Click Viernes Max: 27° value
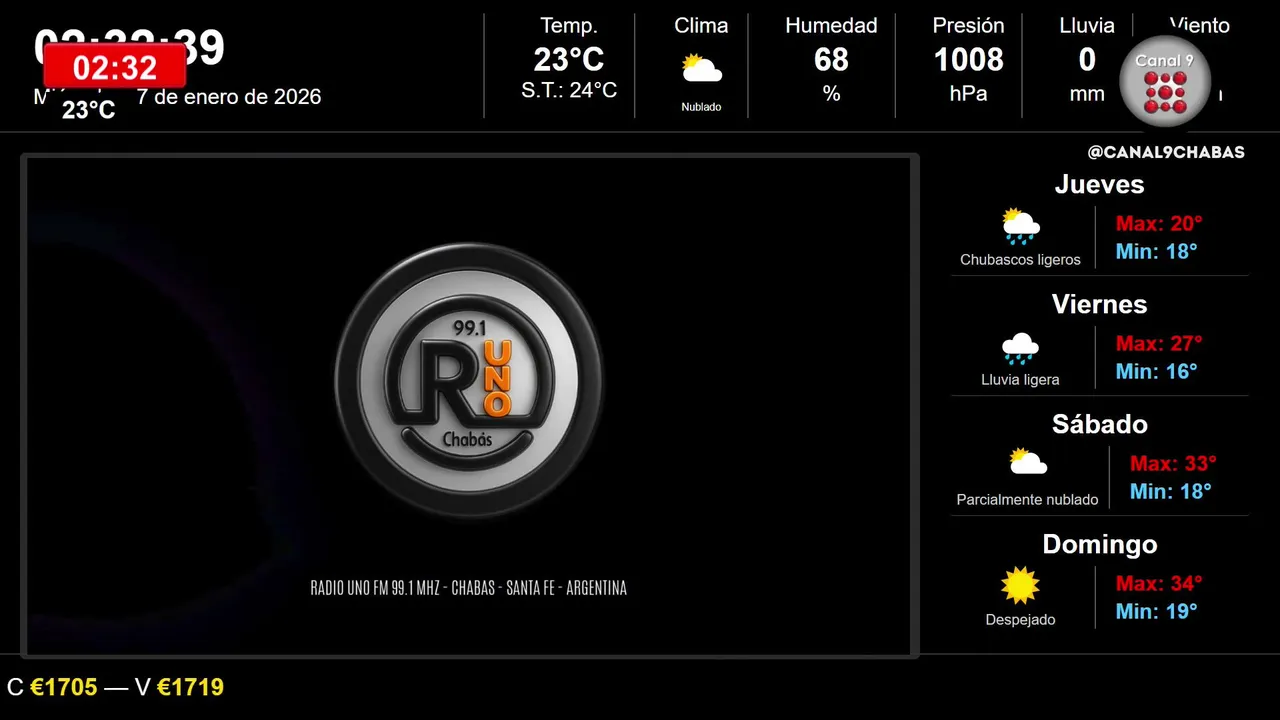 [x=1159, y=343]
